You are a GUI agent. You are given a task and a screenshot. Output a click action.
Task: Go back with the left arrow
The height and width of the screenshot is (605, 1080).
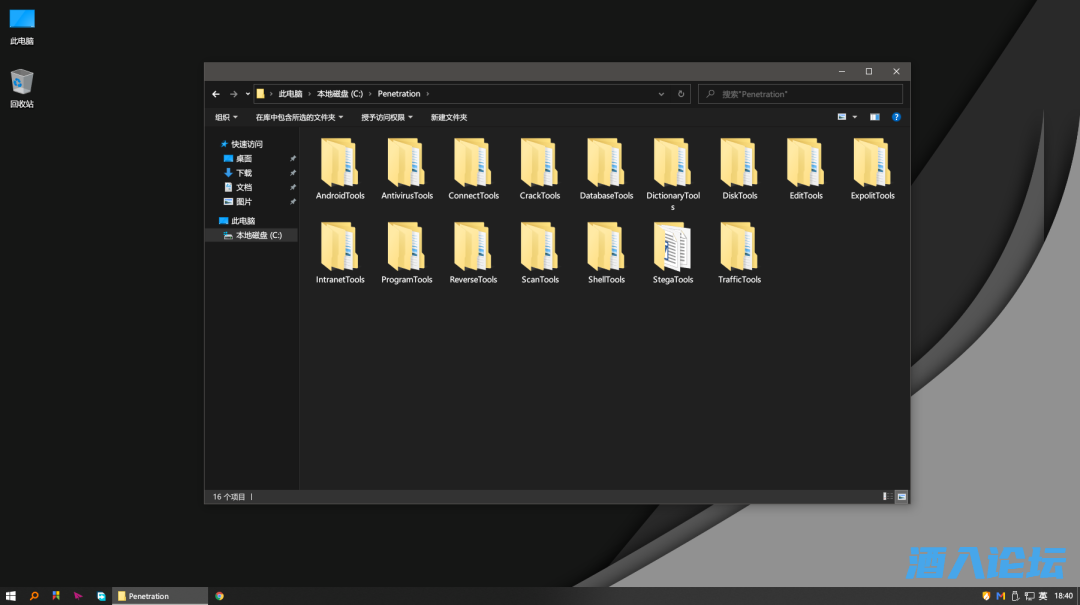(x=216, y=94)
